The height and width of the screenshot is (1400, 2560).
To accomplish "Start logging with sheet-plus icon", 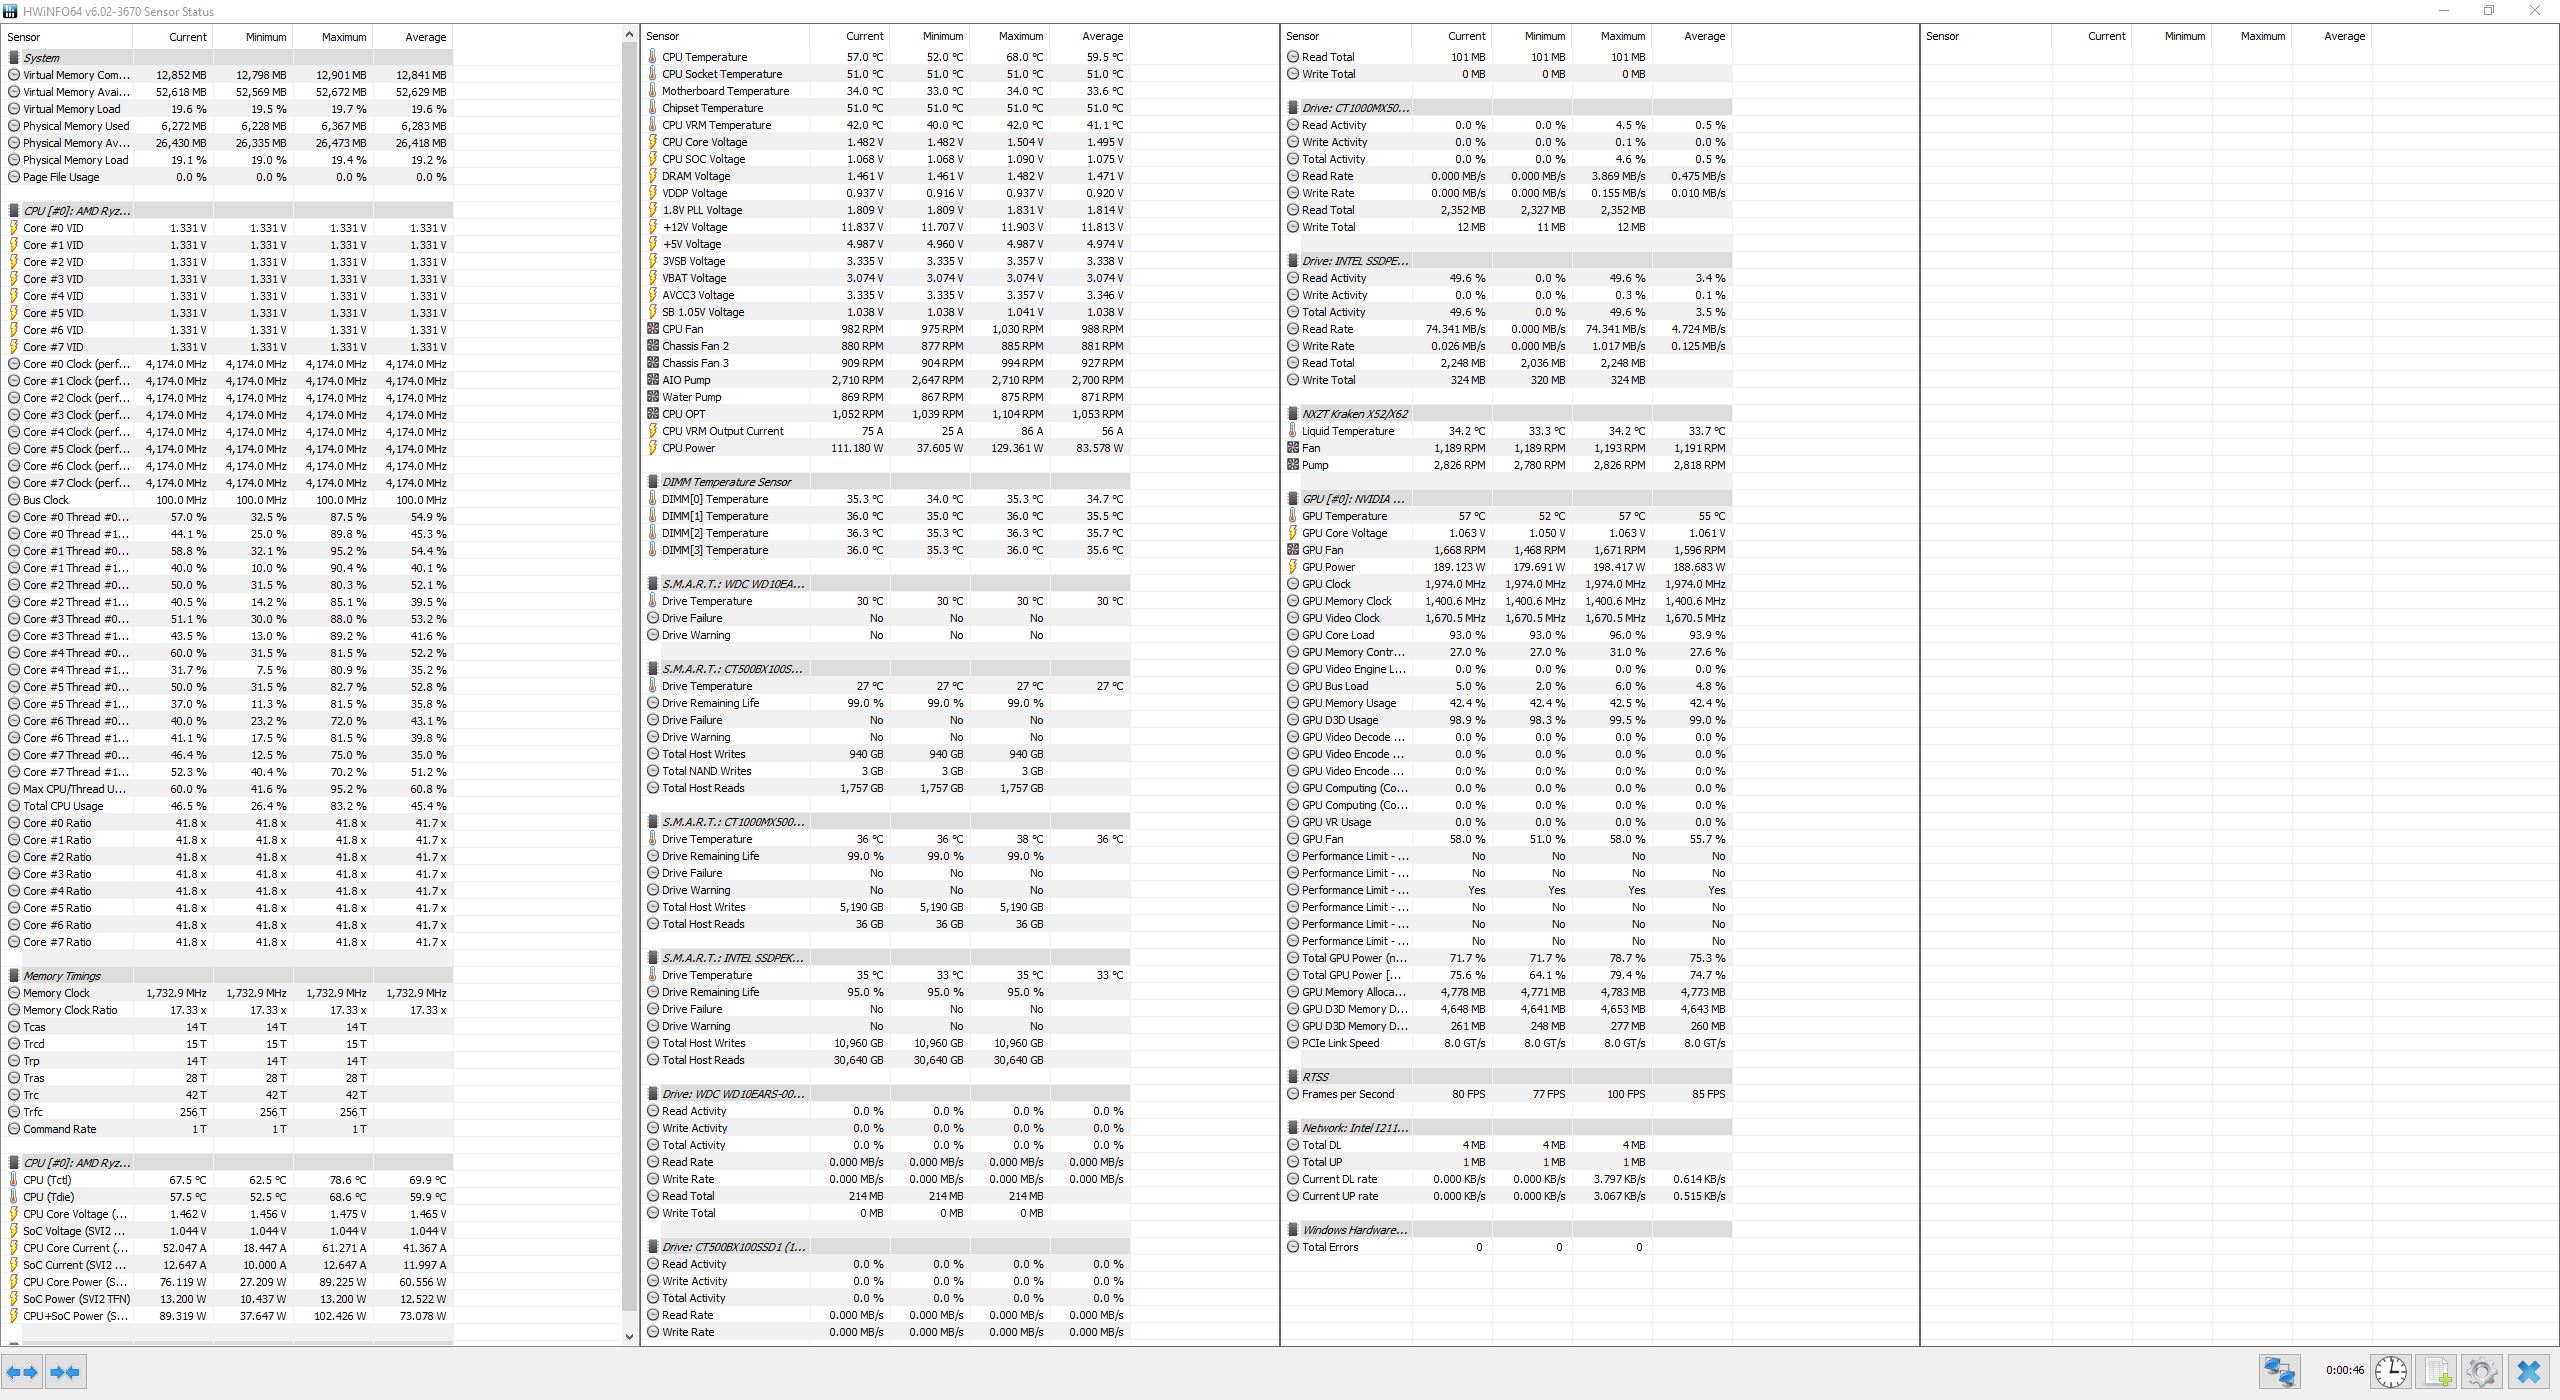I will point(2437,1371).
